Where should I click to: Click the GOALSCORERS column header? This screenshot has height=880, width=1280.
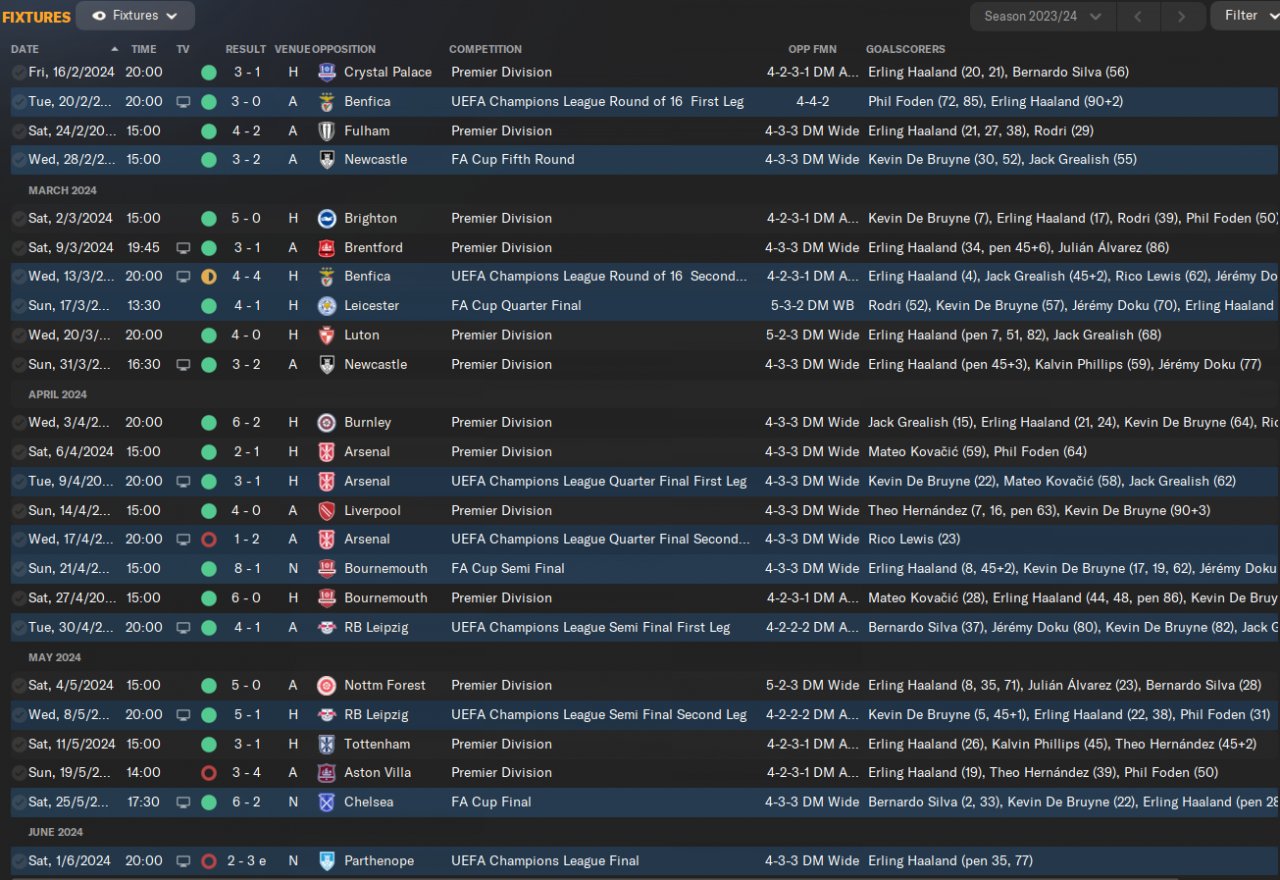[905, 49]
